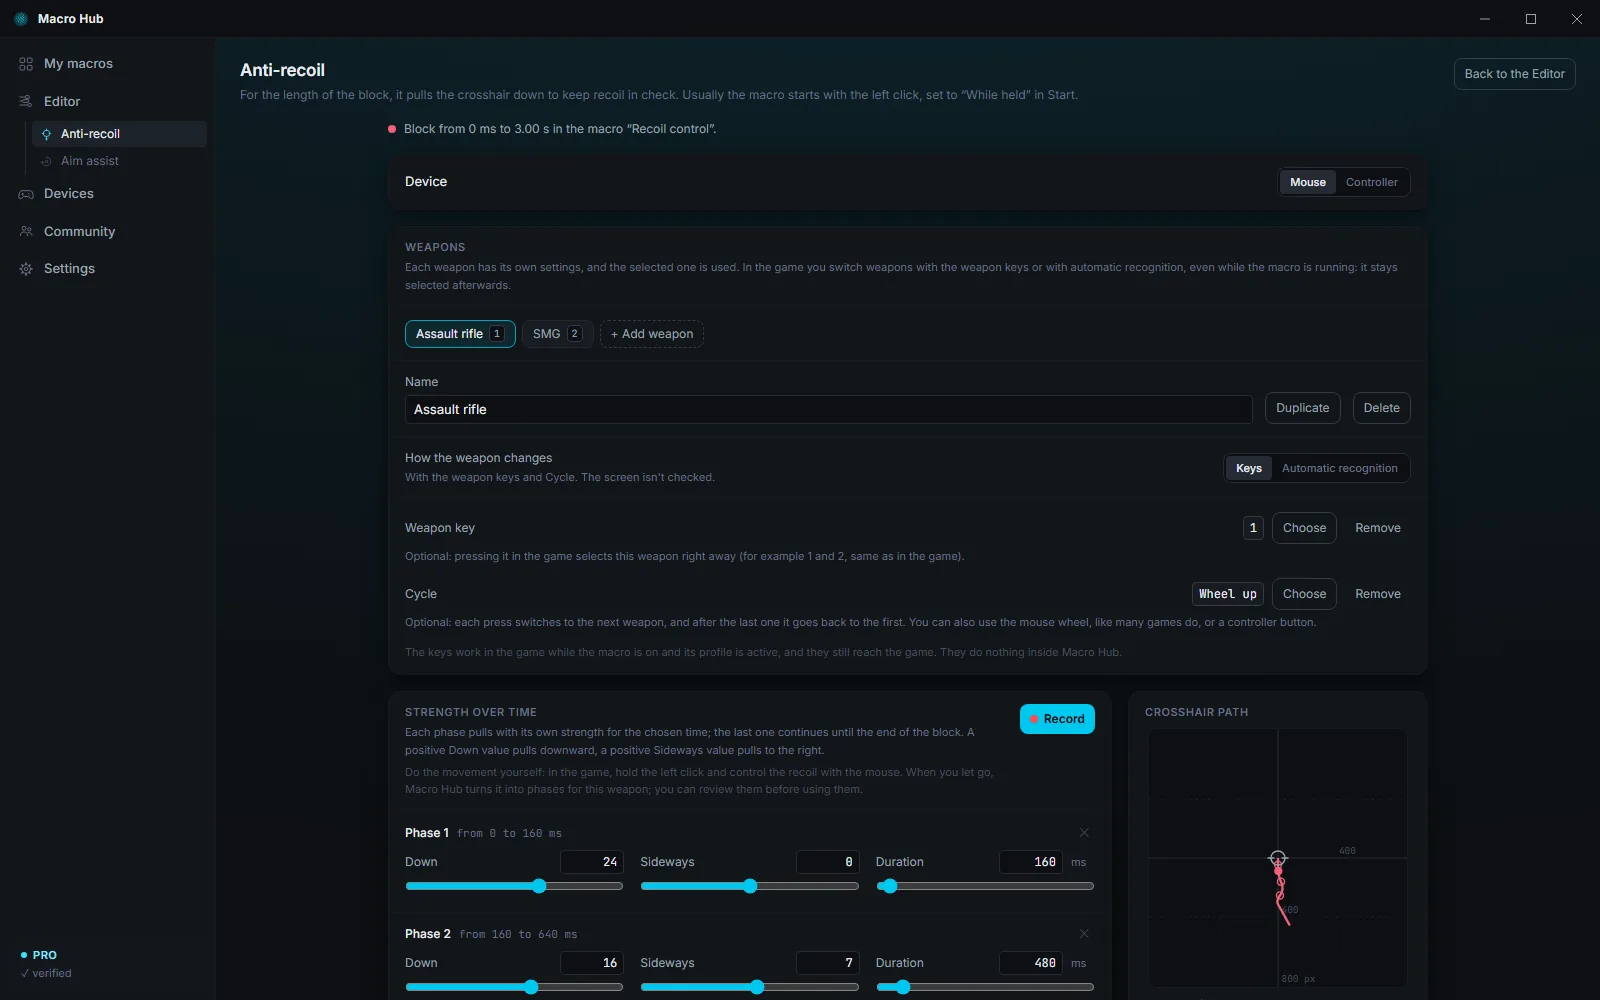
Task: Click the Phase 1 Duration value field
Action: pyautogui.click(x=1031, y=862)
